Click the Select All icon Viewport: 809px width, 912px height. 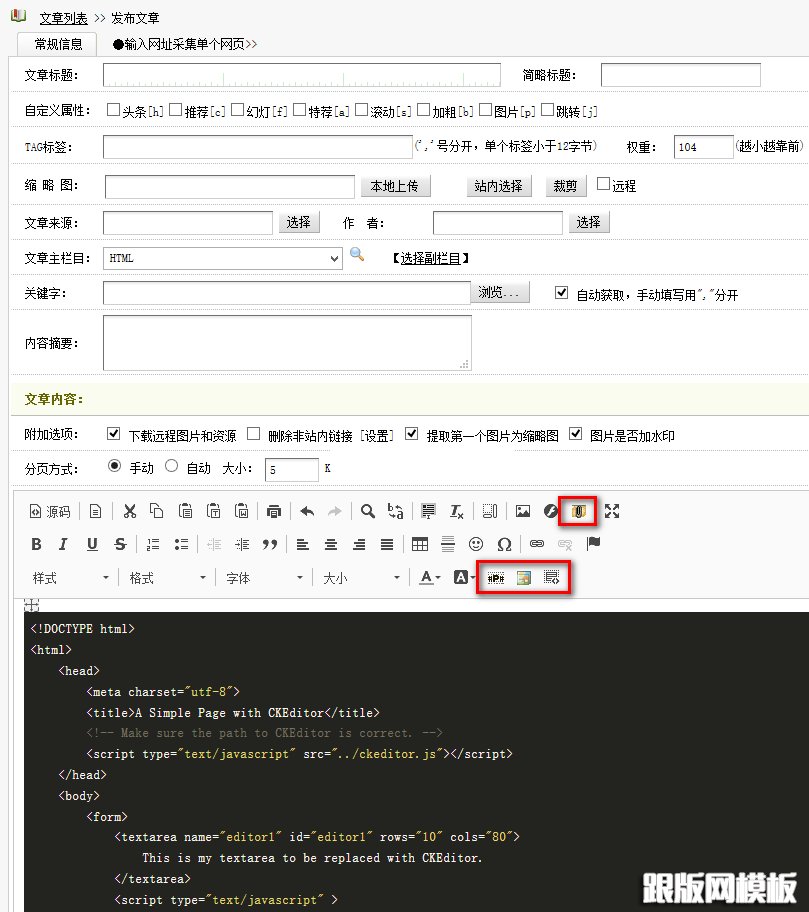(428, 511)
